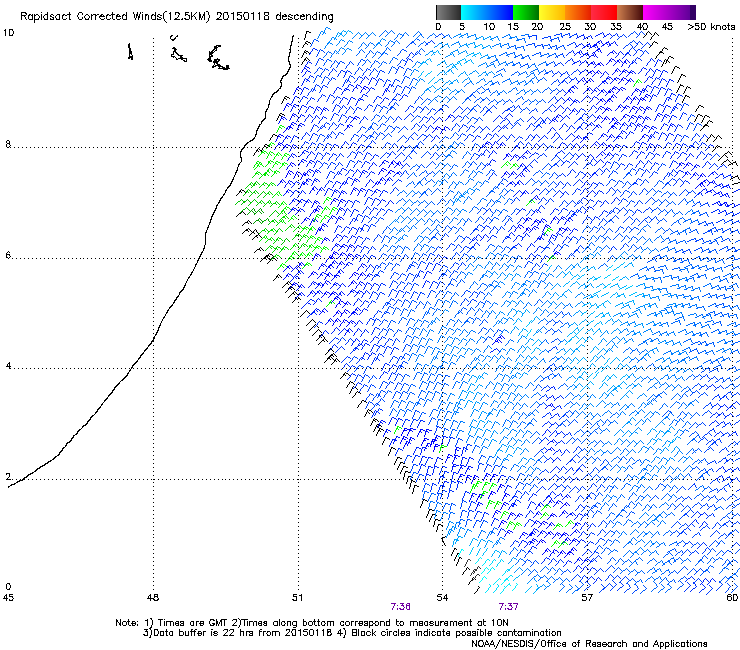Select the yellow 20-25 knots legend swatch
The height and width of the screenshot is (650, 740).
pyautogui.click(x=552, y=12)
